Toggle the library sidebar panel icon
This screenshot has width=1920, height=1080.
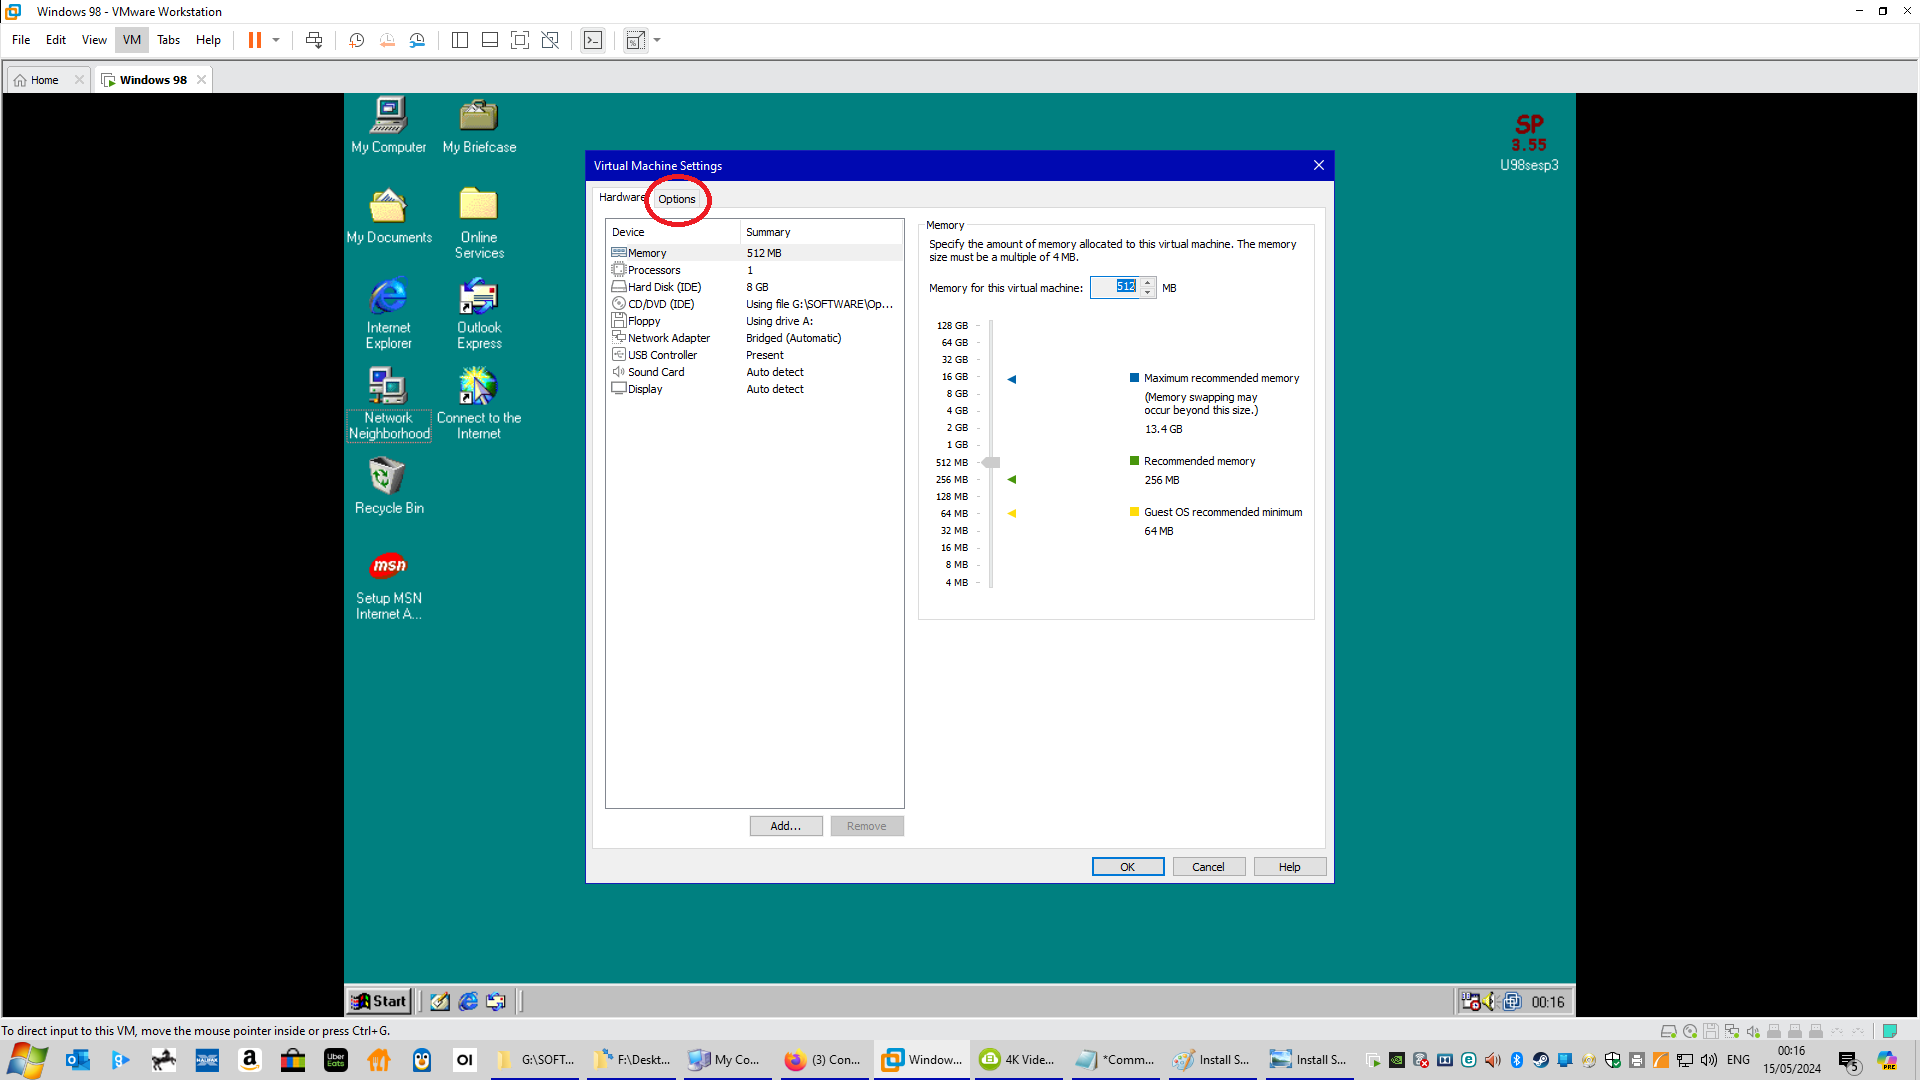[x=460, y=40]
